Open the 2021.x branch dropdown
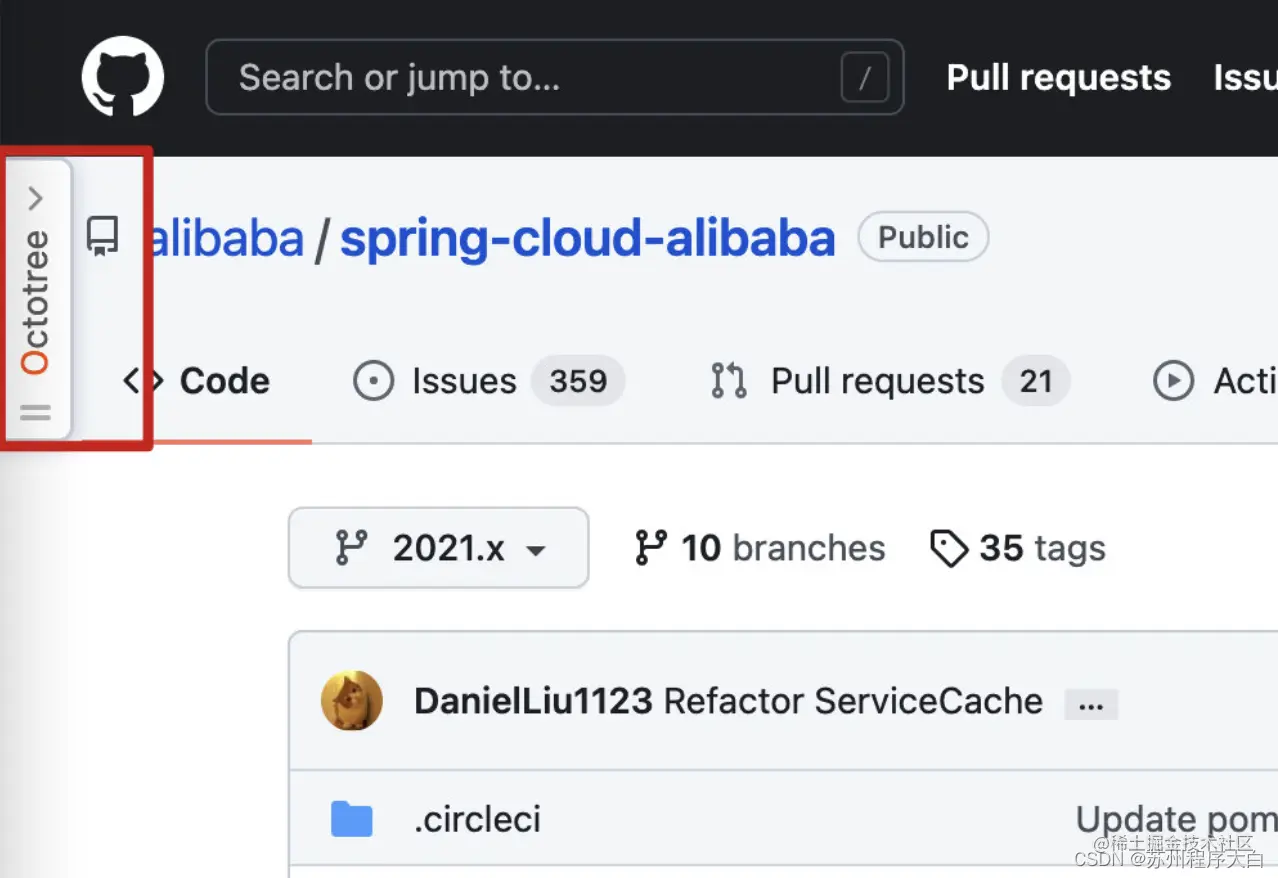The image size is (1278, 878). tap(438, 548)
